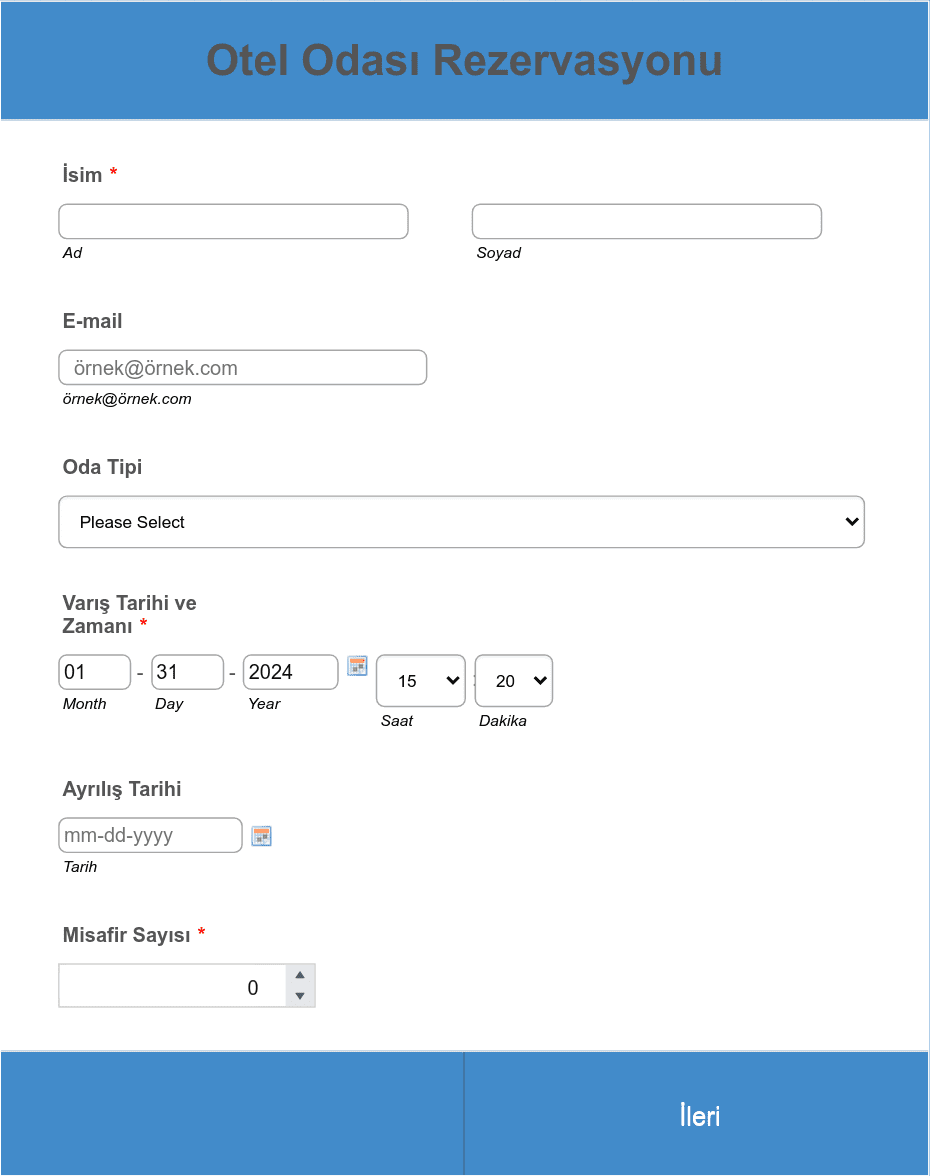
Task: Increase guest count with up arrow
Action: pyautogui.click(x=300, y=975)
